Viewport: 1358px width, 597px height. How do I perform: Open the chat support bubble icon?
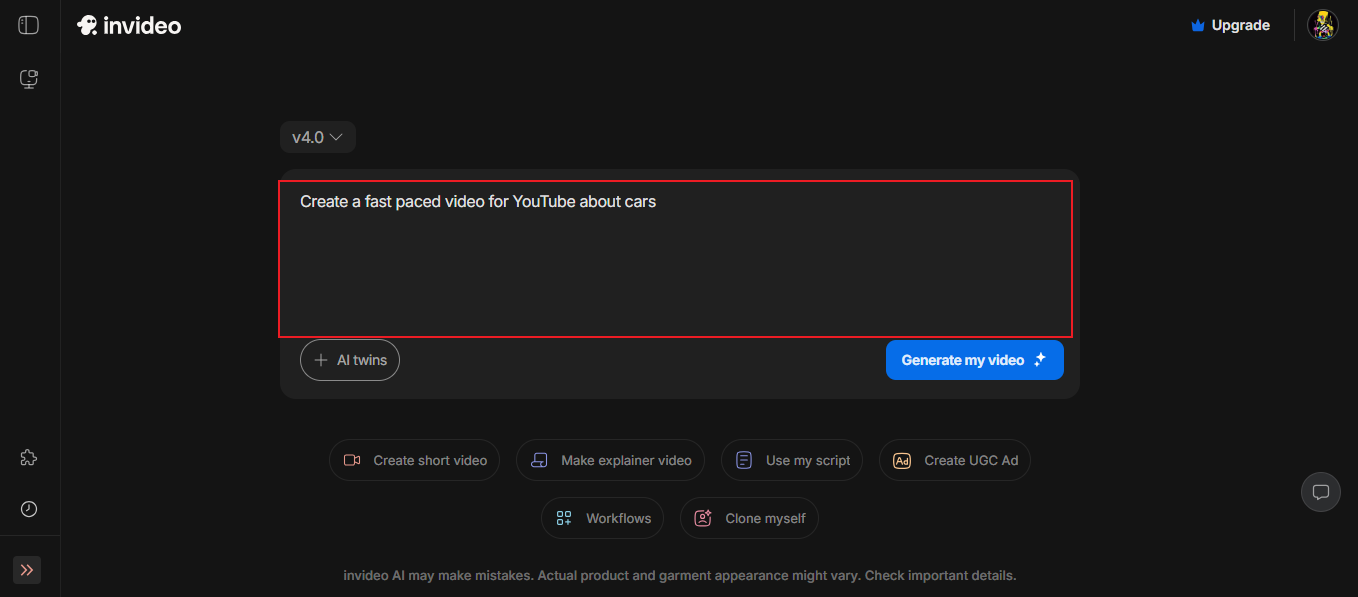click(x=1320, y=492)
